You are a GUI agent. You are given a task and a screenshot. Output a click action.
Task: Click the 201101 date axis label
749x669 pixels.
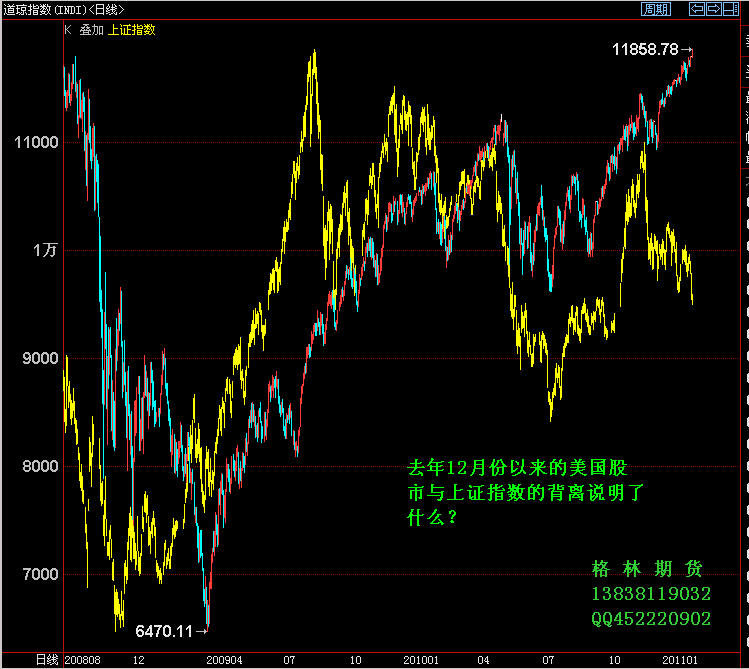680,660
